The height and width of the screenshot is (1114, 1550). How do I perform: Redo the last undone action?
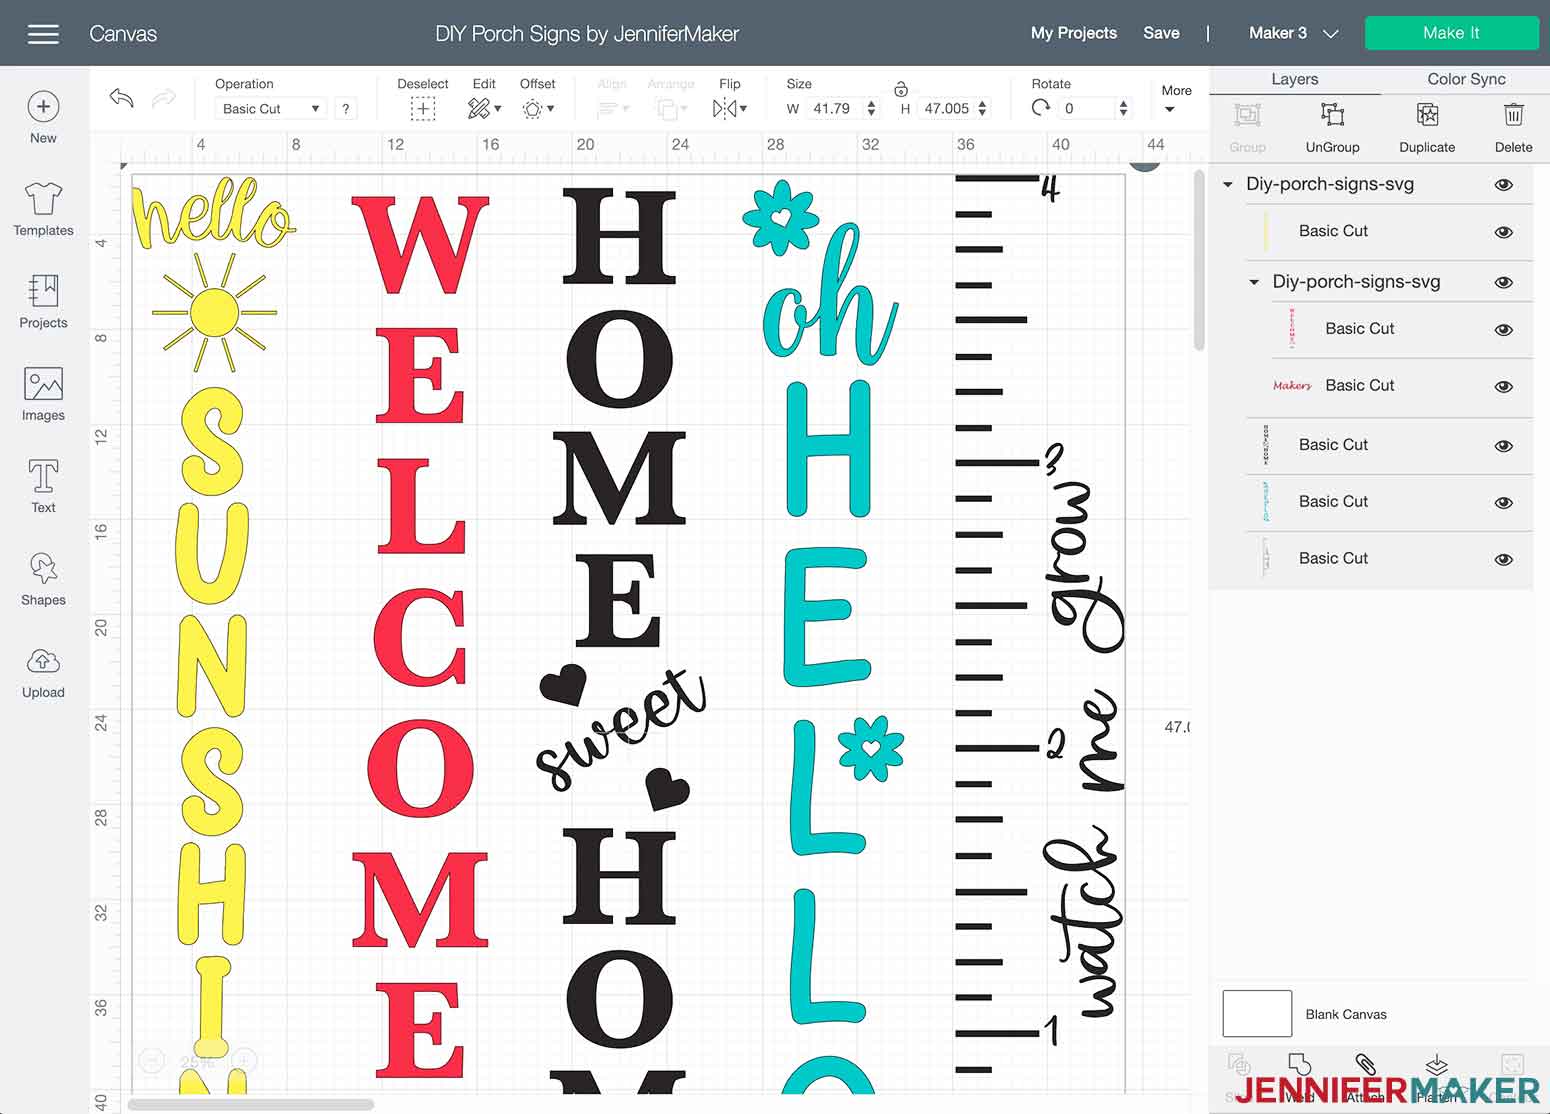163,98
